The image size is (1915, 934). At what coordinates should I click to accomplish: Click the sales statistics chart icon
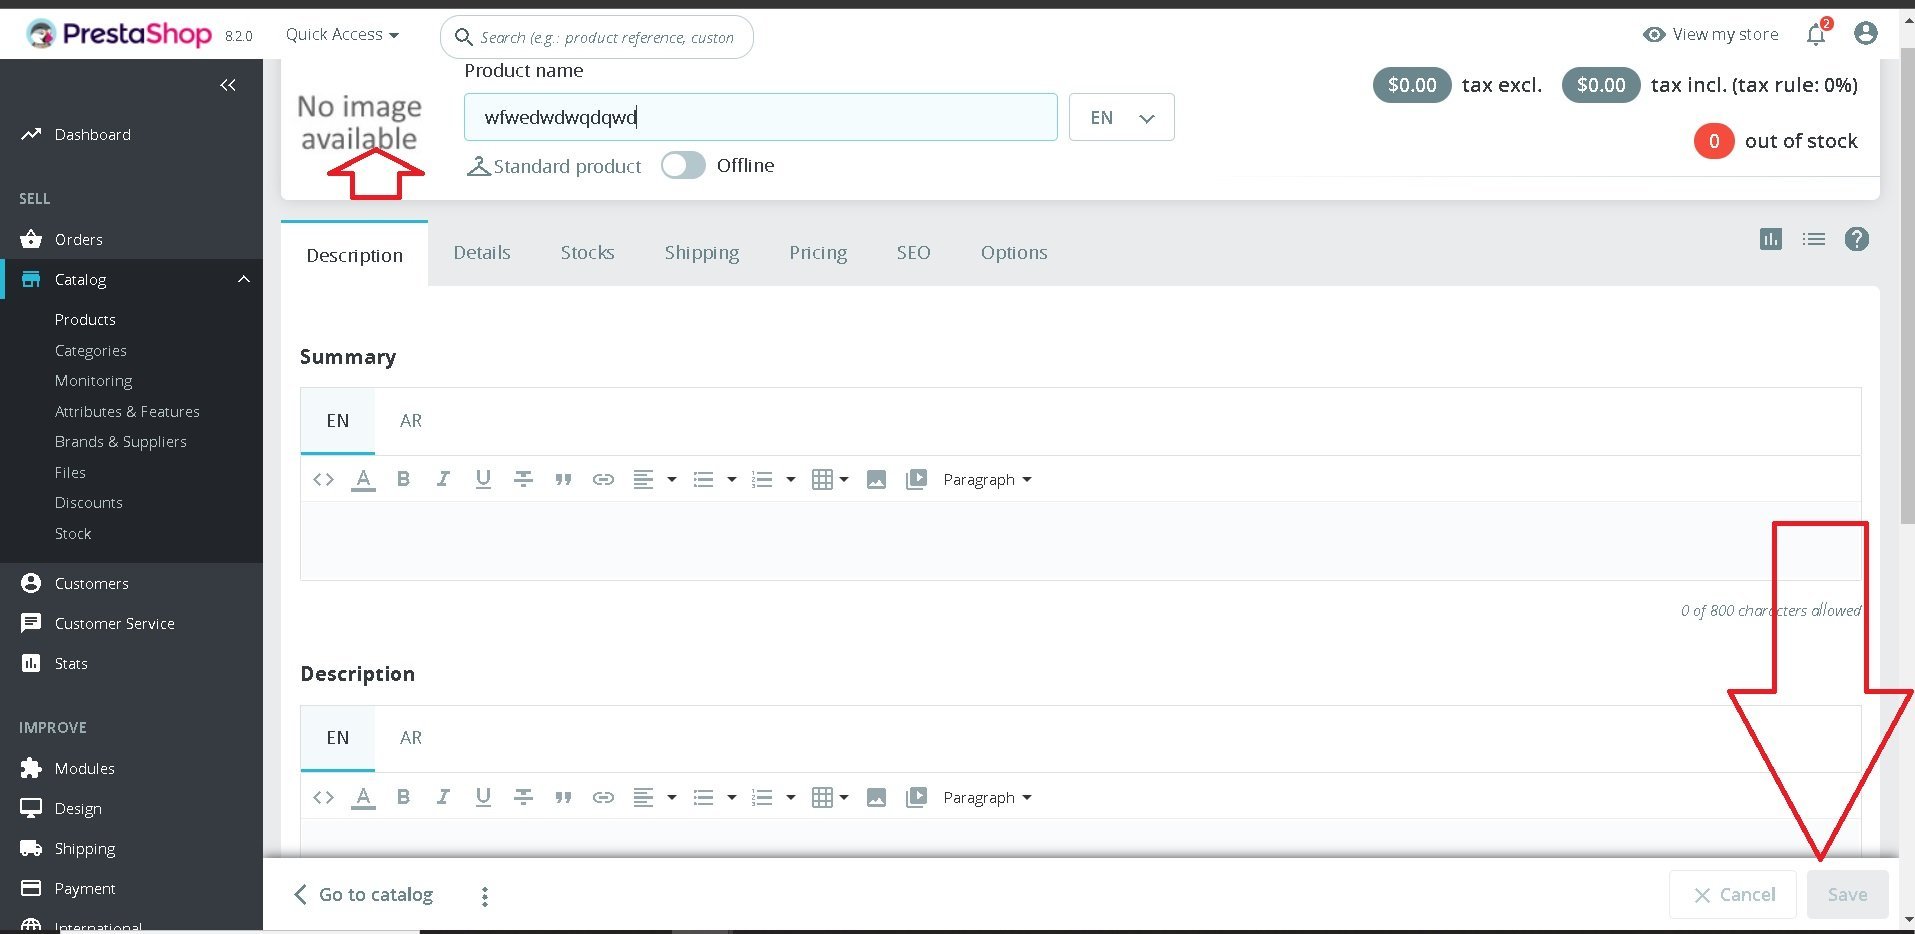pyautogui.click(x=1771, y=239)
